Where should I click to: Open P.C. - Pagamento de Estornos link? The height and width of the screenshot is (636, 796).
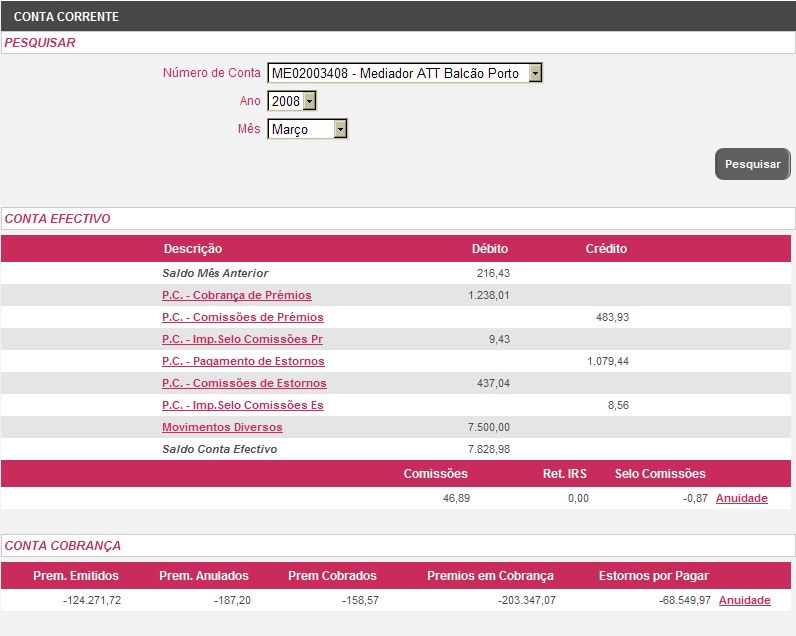pos(243,361)
